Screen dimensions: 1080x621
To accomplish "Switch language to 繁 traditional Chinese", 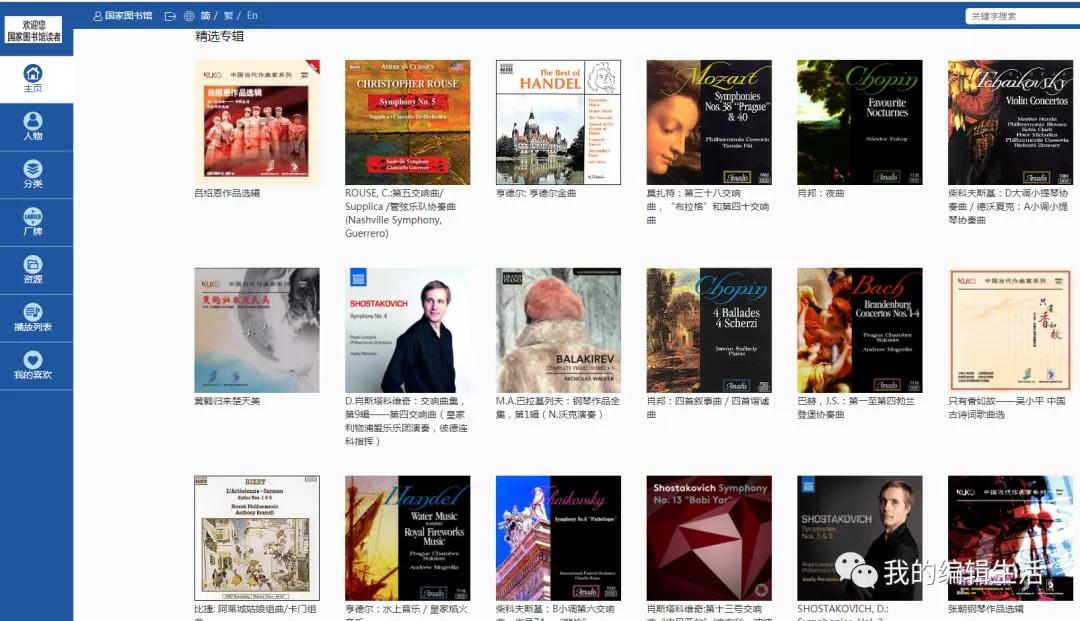I will tap(227, 16).
